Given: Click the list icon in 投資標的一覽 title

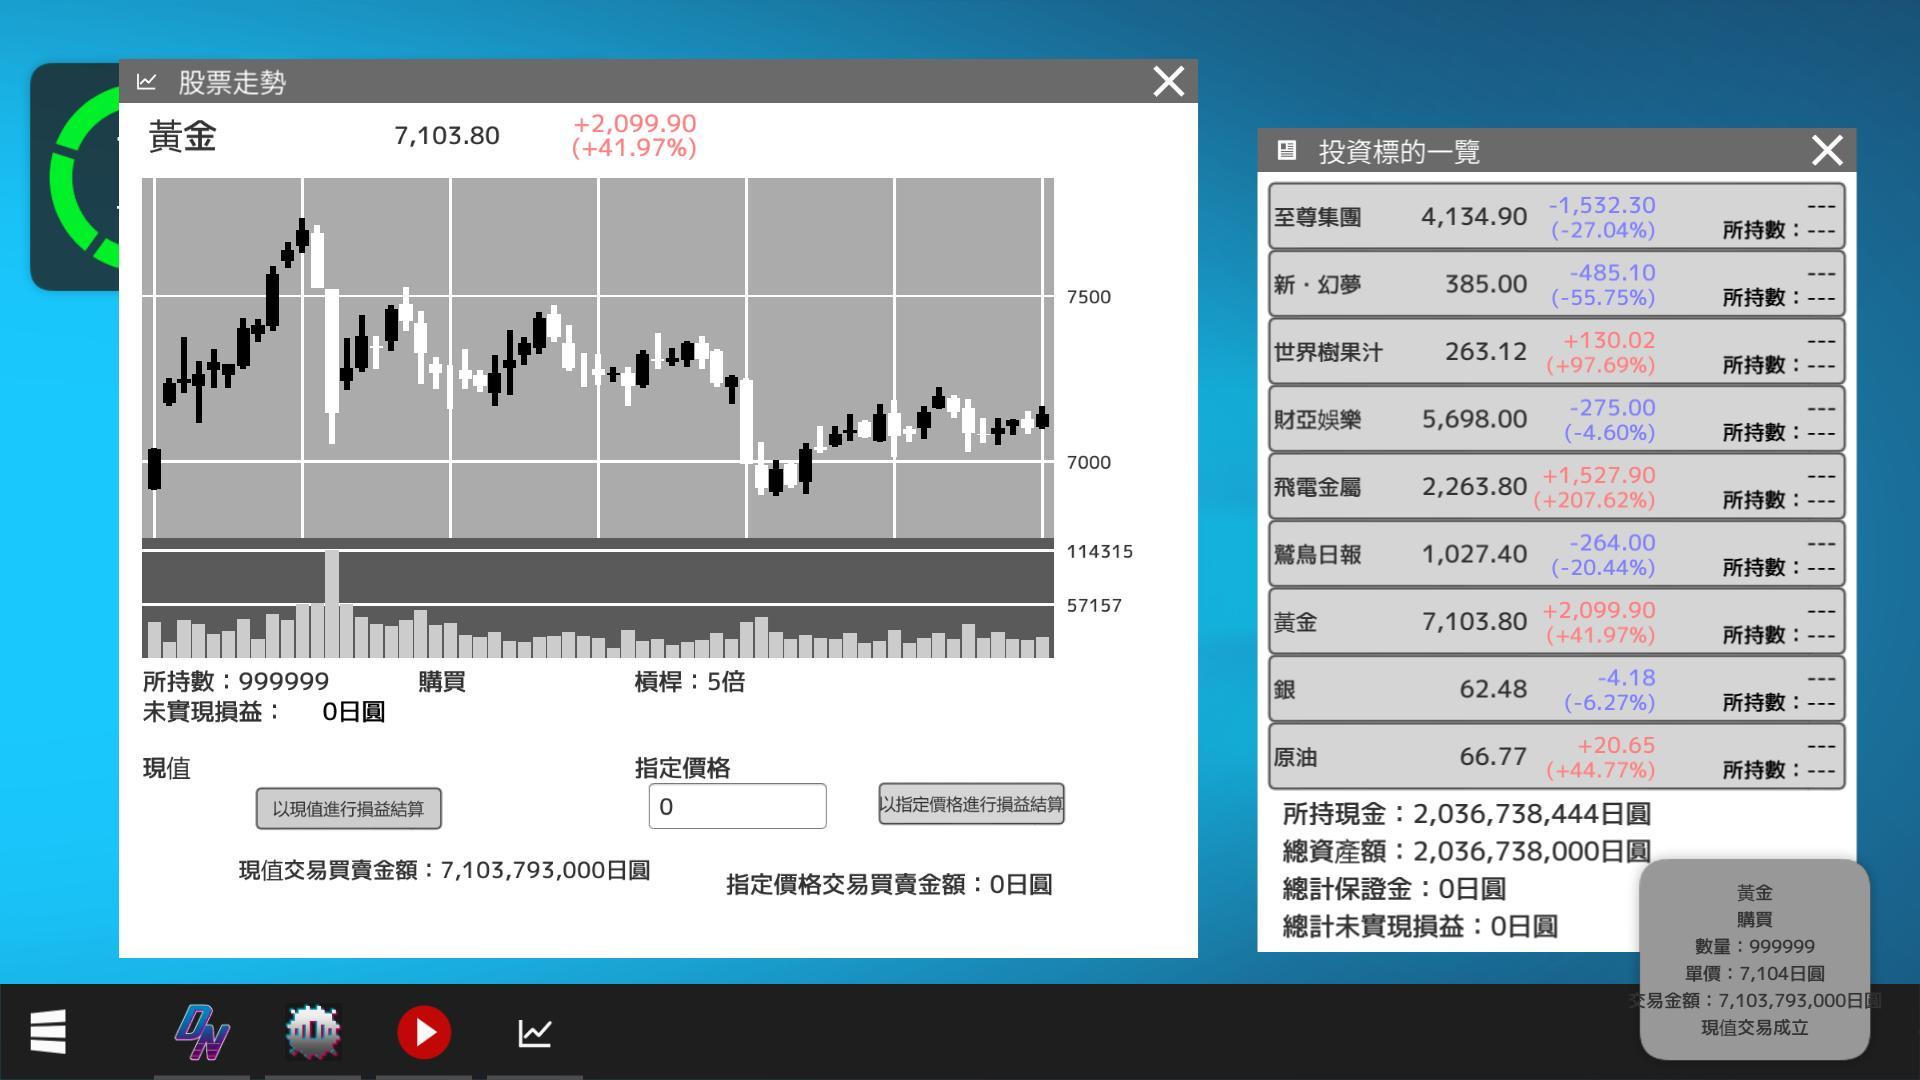Looking at the screenshot, I should pos(1286,151).
